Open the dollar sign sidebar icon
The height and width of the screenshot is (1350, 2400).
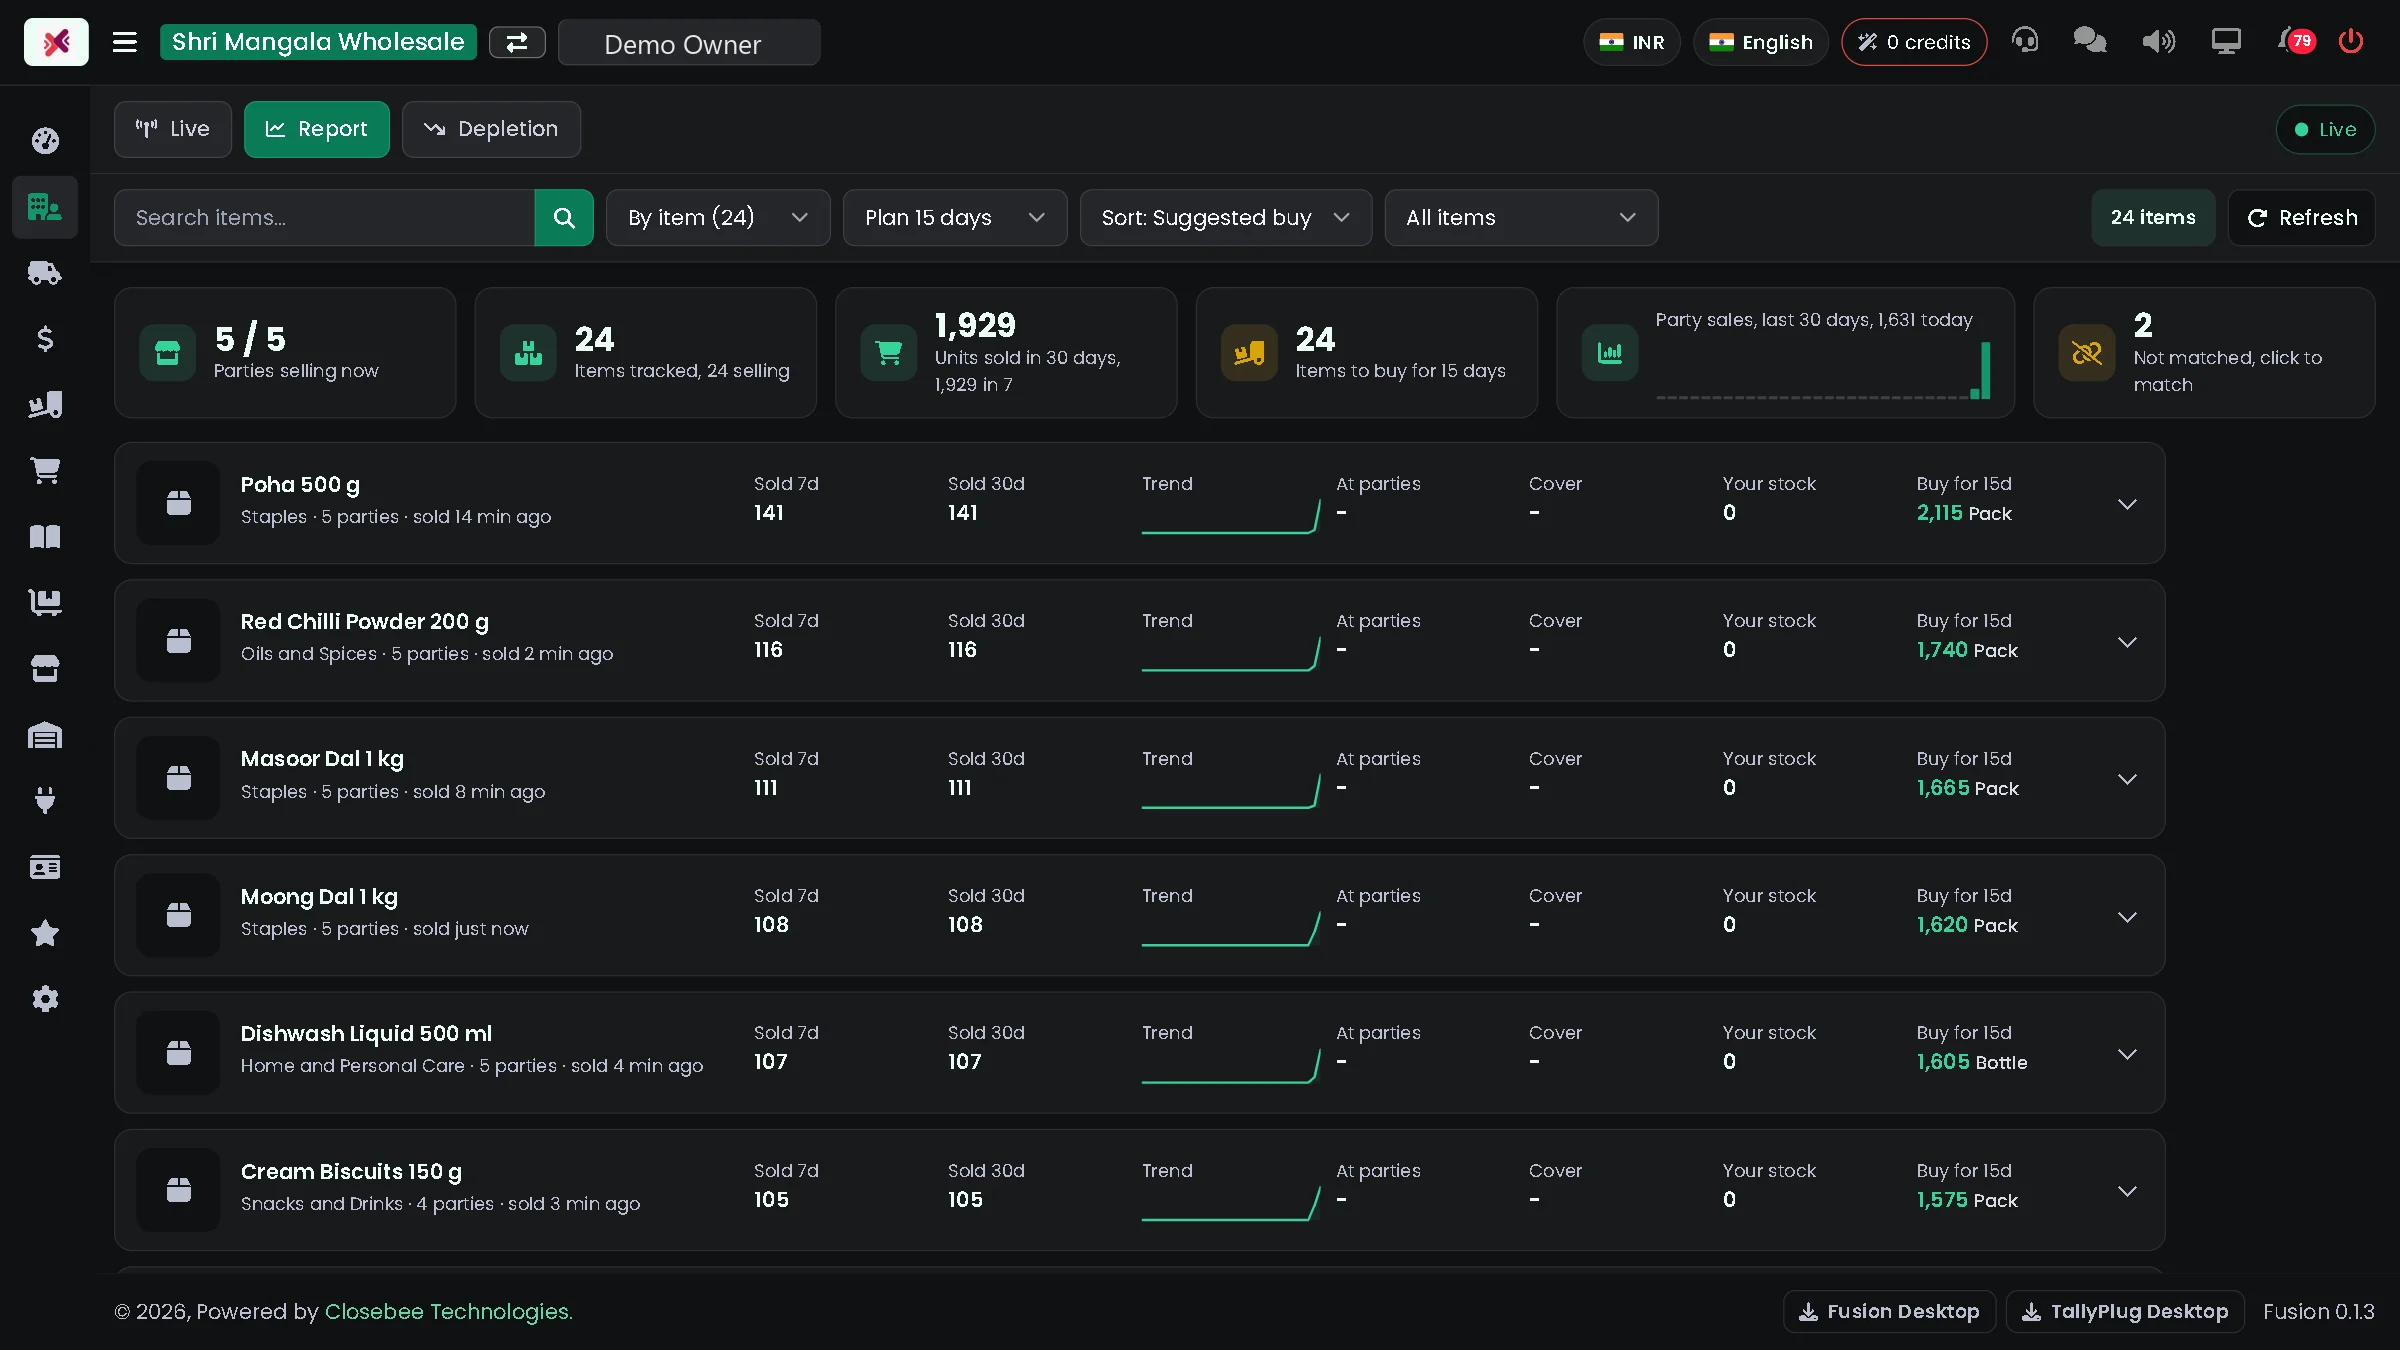pyautogui.click(x=45, y=339)
